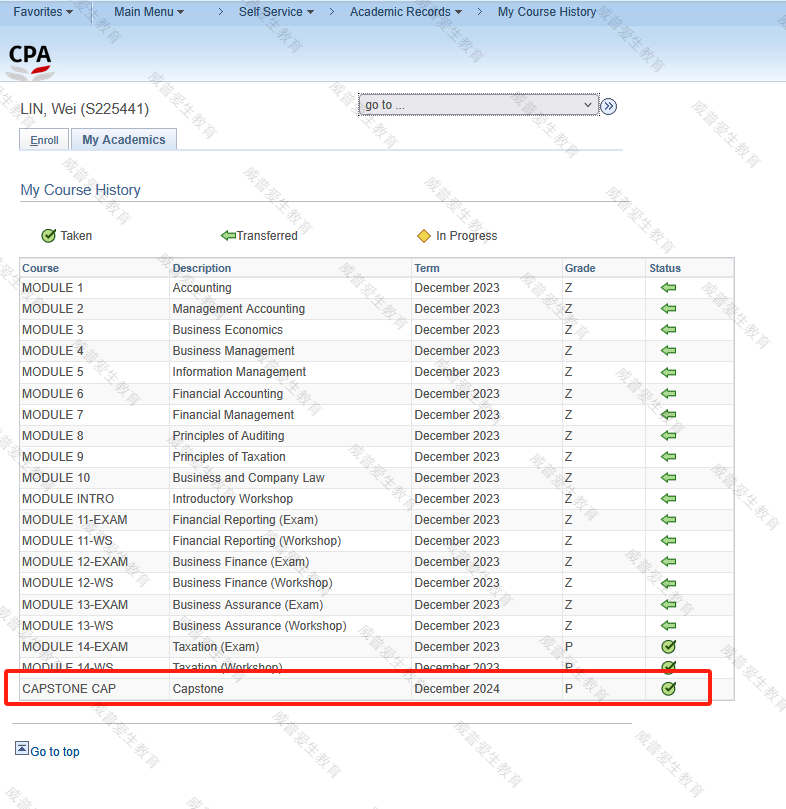Image resolution: width=786 pixels, height=809 pixels.
Task: Click 'Business Assurance (Exam)' description
Action: pyautogui.click(x=248, y=605)
